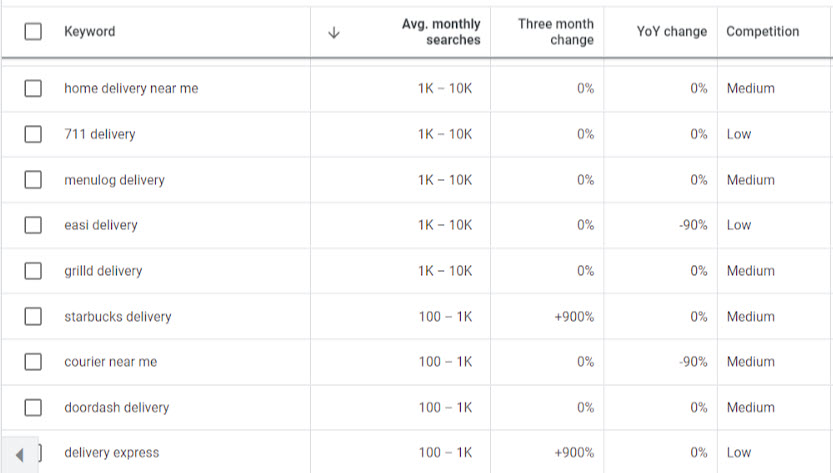This screenshot has width=833, height=473.
Task: Tick the 'starbucks delivery' checkbox
Action: pos(33,317)
